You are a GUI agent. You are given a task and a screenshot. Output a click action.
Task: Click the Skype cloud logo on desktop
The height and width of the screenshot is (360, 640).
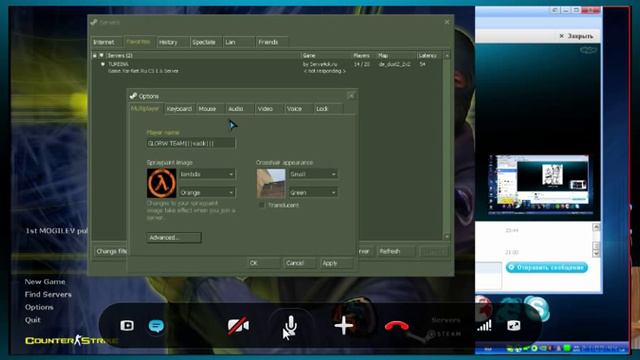pos(537,308)
